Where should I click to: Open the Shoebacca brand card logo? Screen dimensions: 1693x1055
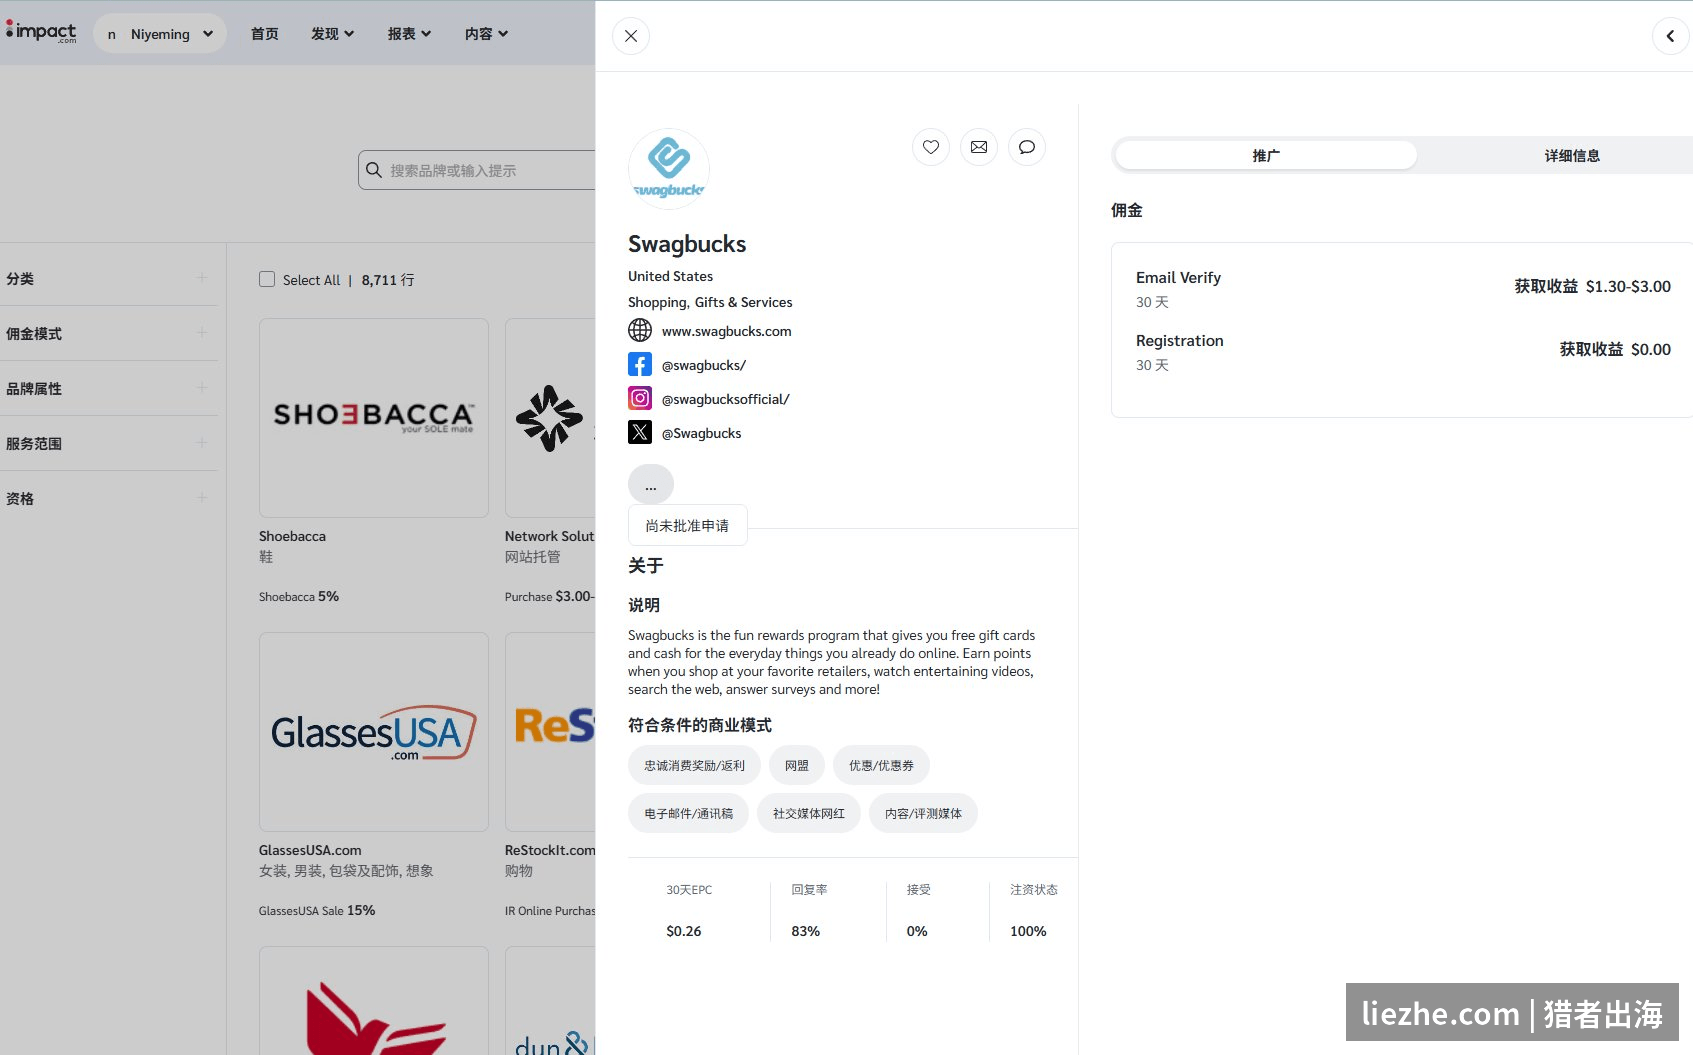374,418
